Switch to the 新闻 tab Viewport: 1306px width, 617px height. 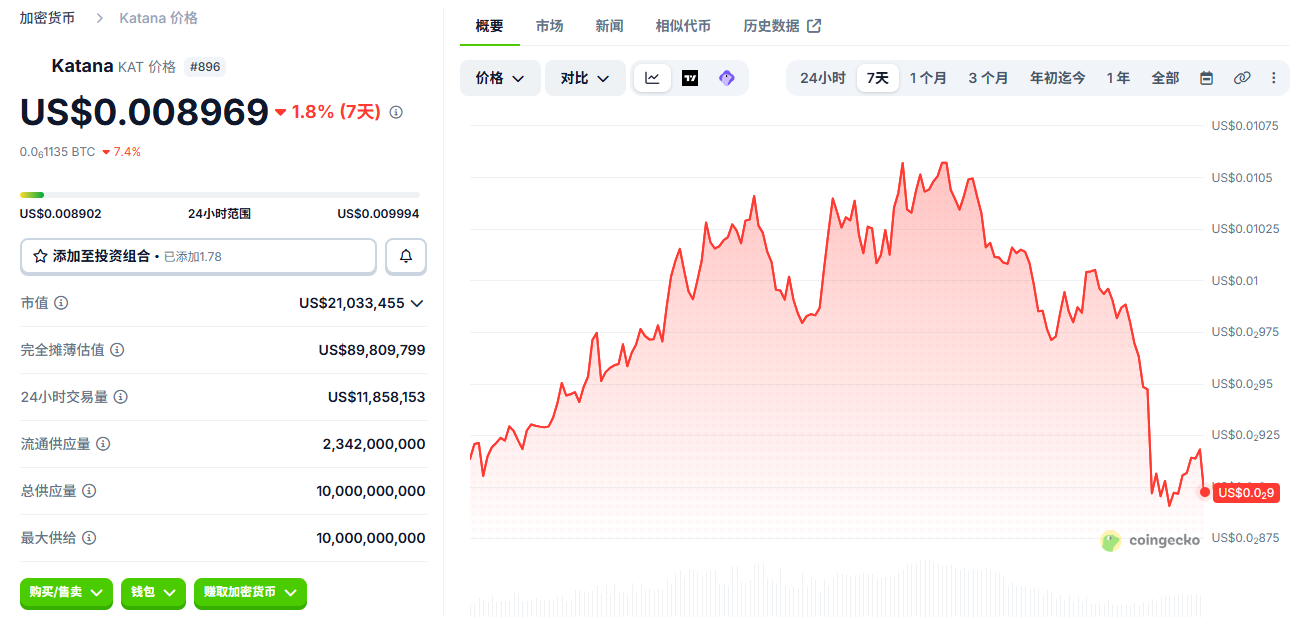click(x=609, y=26)
